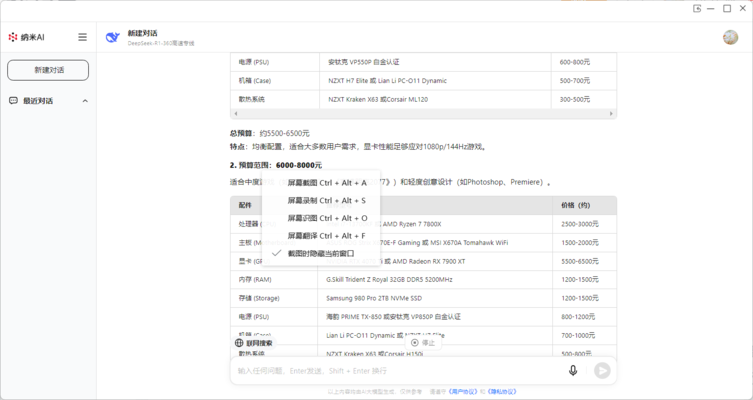Click the globe icon for 联网搜索

(239, 343)
